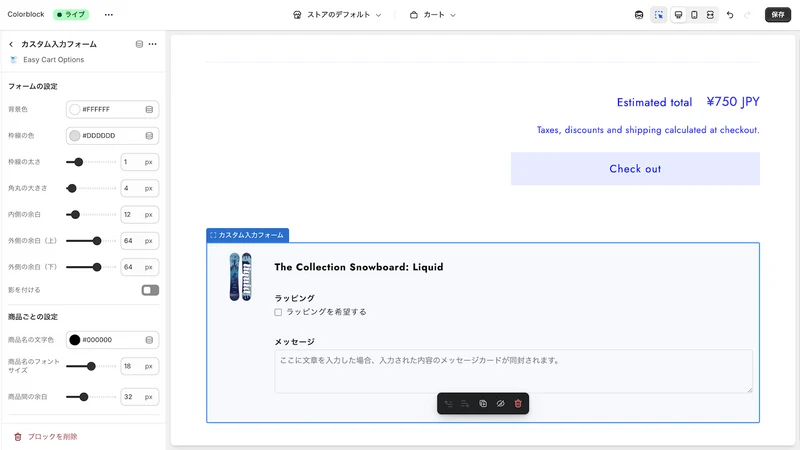Check the ラッピングを希望する checkbox
Viewport: 800px width, 450px height.
tap(278, 312)
